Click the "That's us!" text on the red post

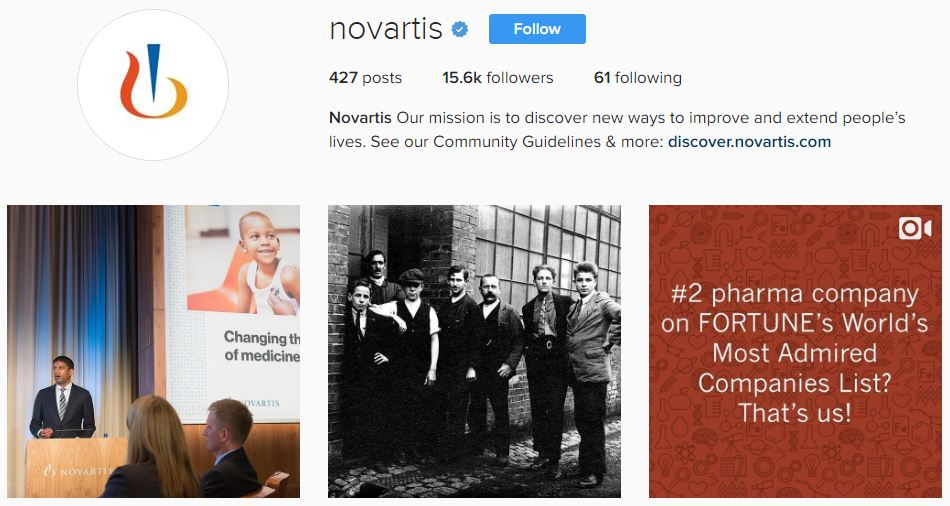coord(795,413)
